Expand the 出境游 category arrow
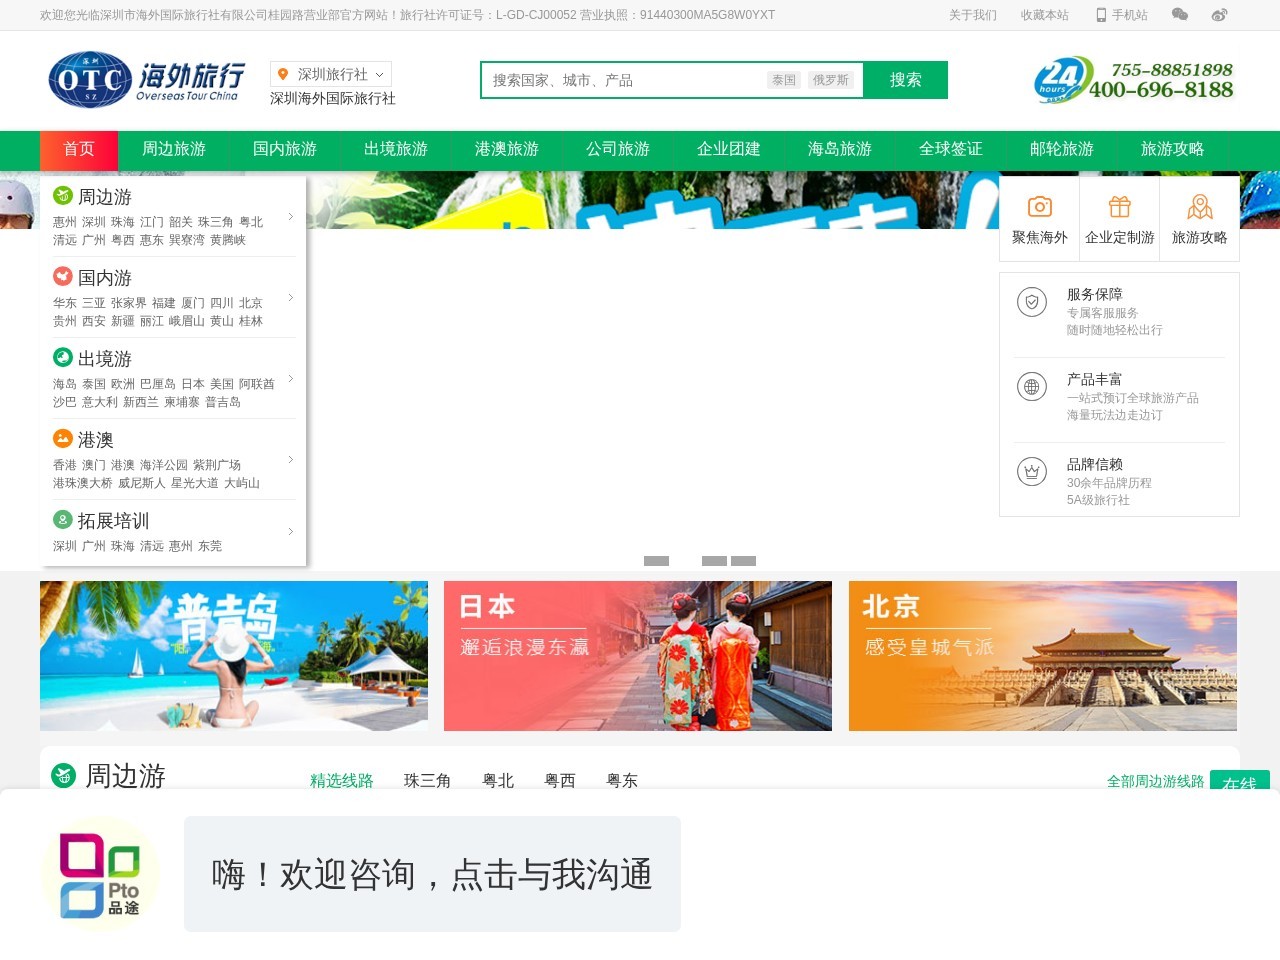This screenshot has height=960, width=1280. point(291,379)
